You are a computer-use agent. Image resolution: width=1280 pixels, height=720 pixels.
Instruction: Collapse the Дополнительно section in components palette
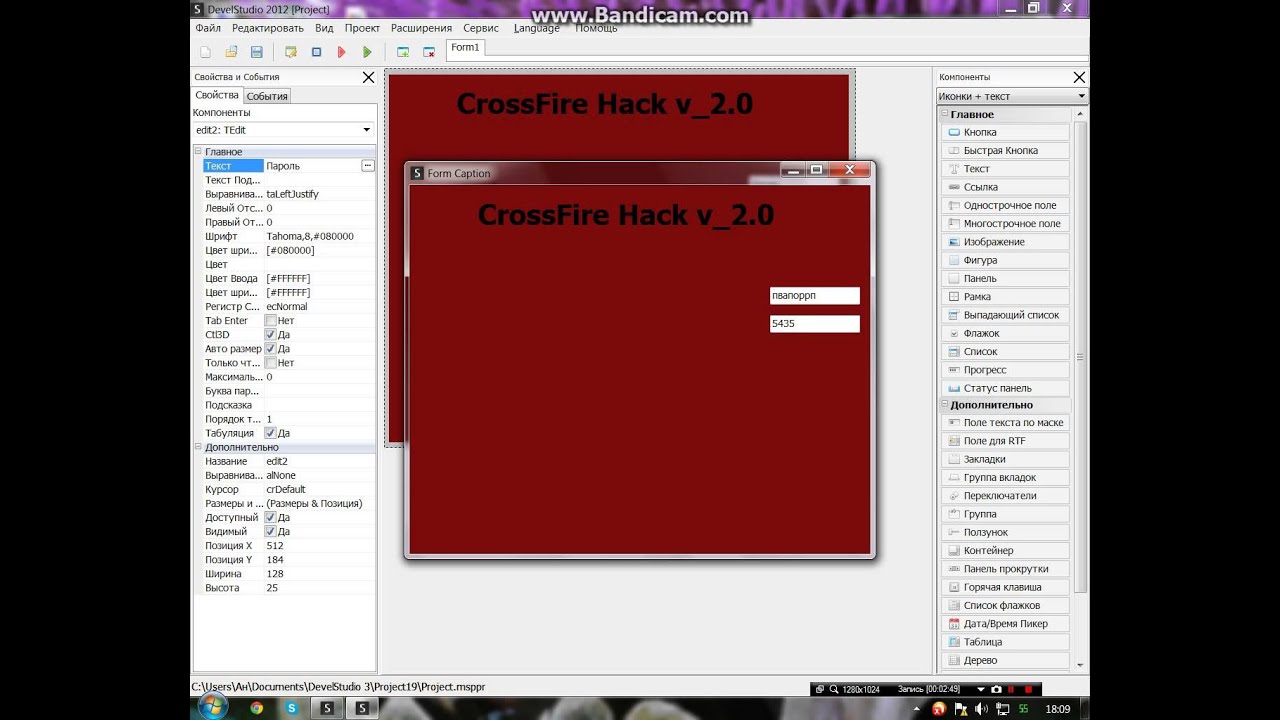point(945,405)
